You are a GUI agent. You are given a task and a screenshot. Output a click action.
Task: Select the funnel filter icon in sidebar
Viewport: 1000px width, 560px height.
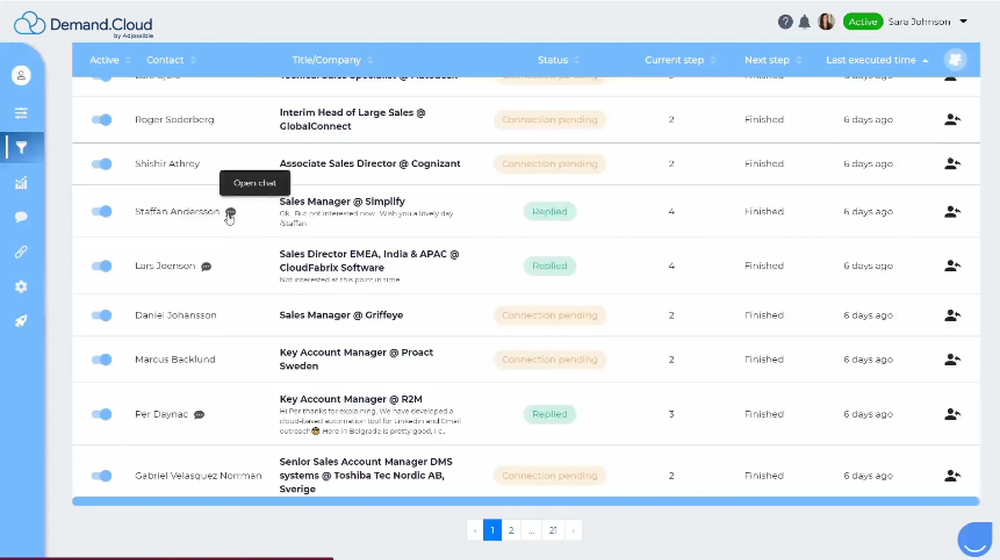tap(21, 148)
